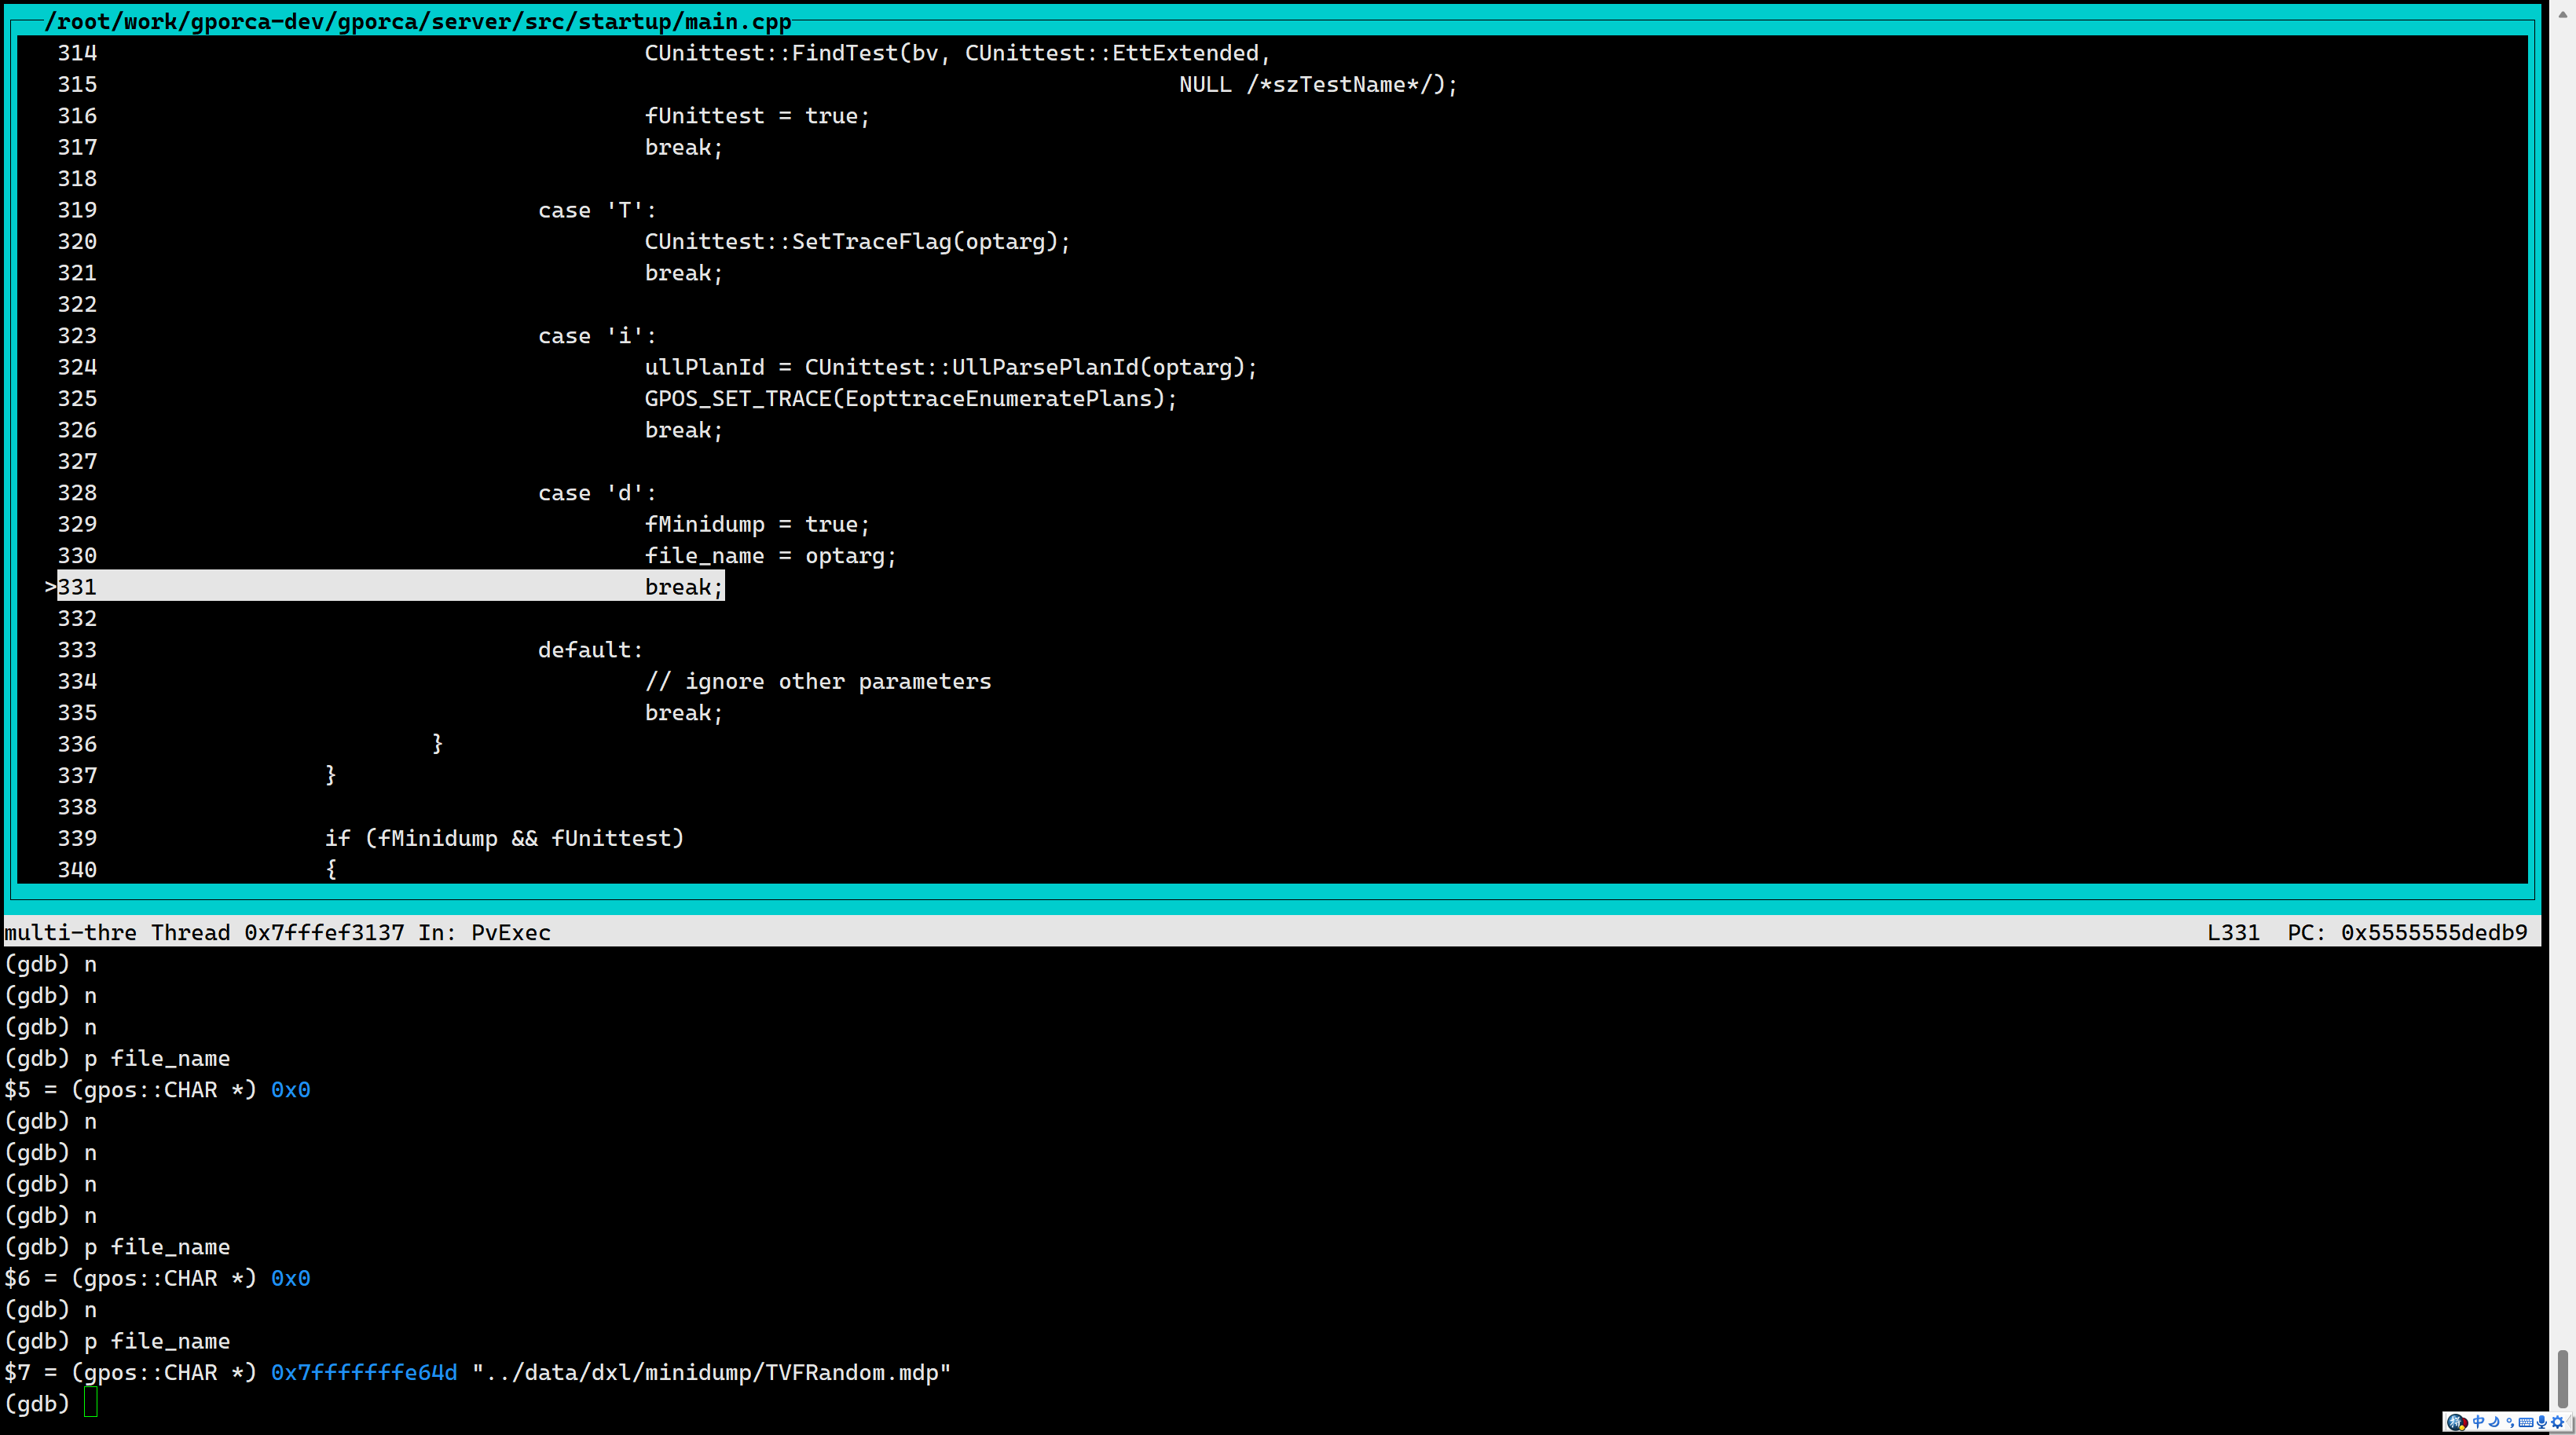
Task: Click line 339 'if (fMinidump && fUnittest)'
Action: click(504, 839)
